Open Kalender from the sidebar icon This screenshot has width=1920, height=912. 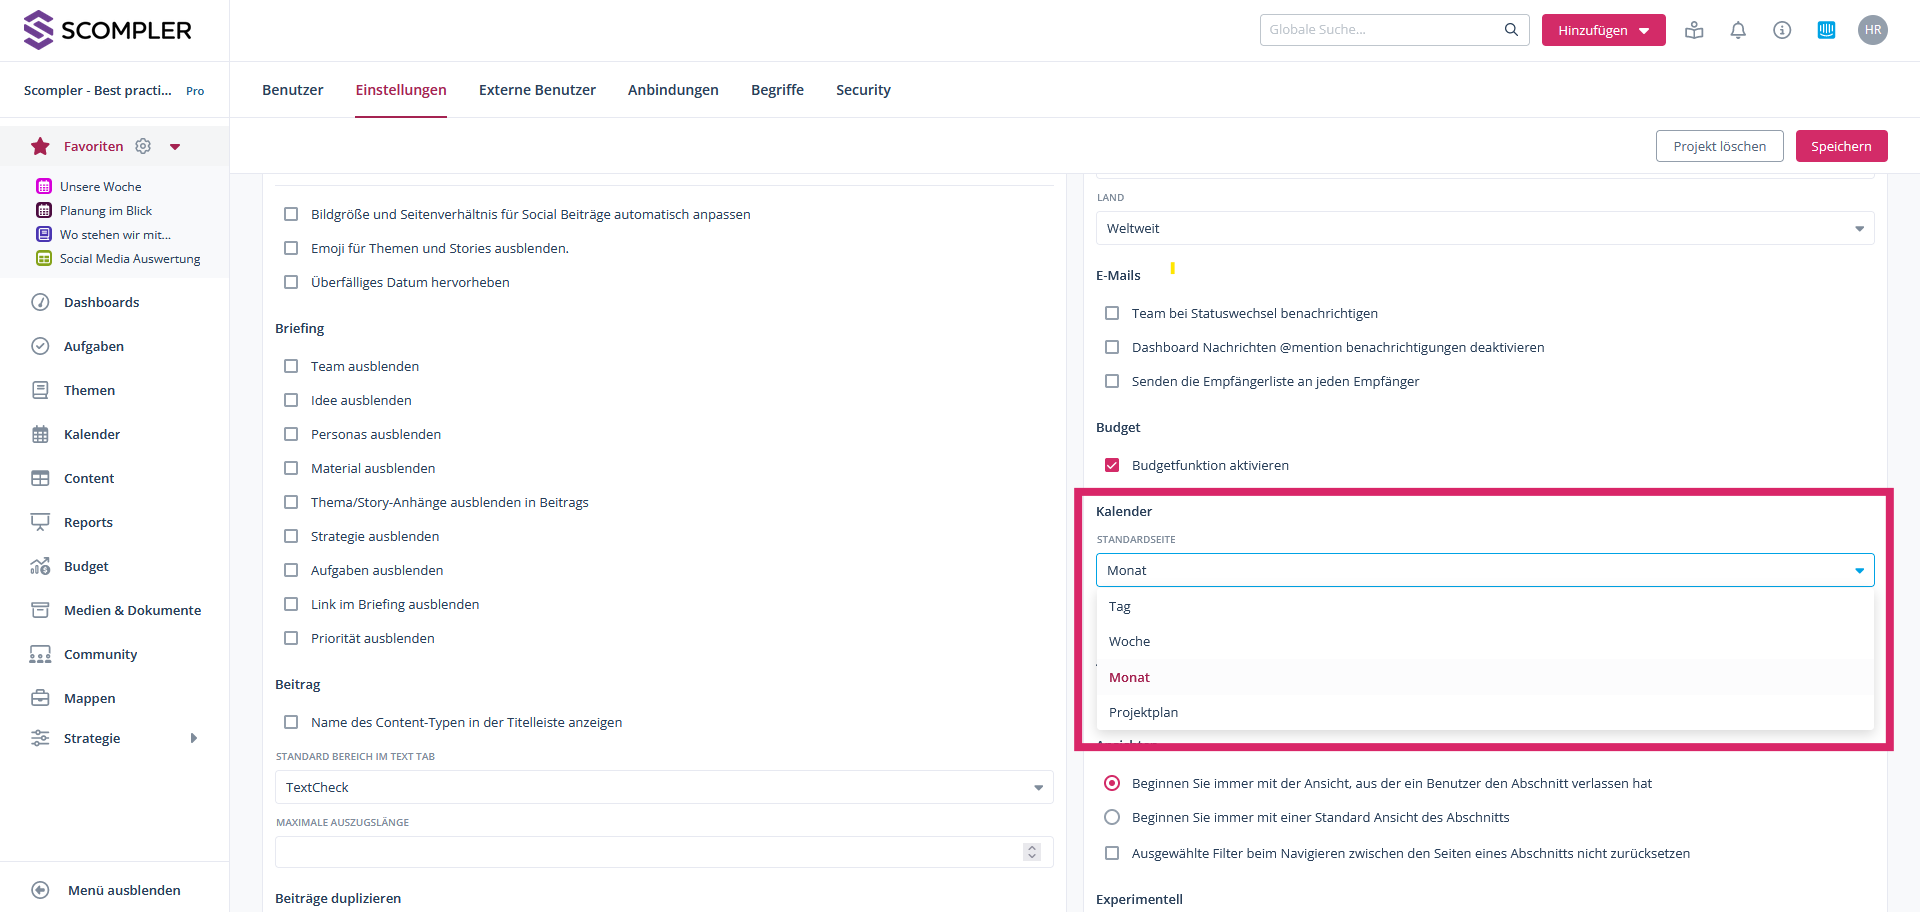(40, 434)
